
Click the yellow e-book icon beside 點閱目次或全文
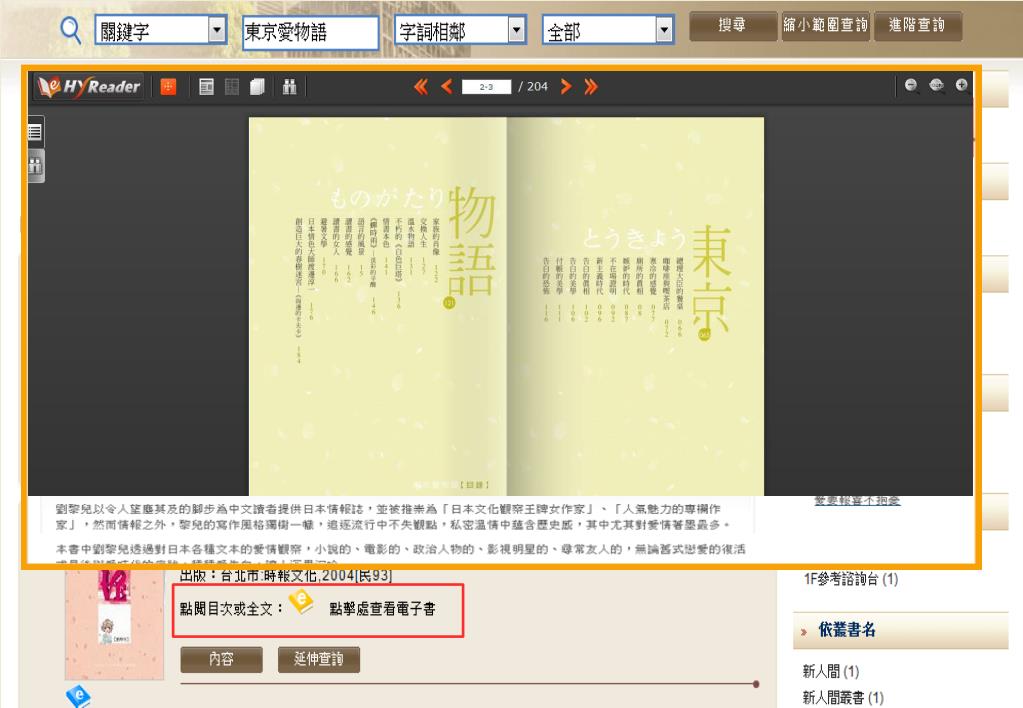(301, 602)
